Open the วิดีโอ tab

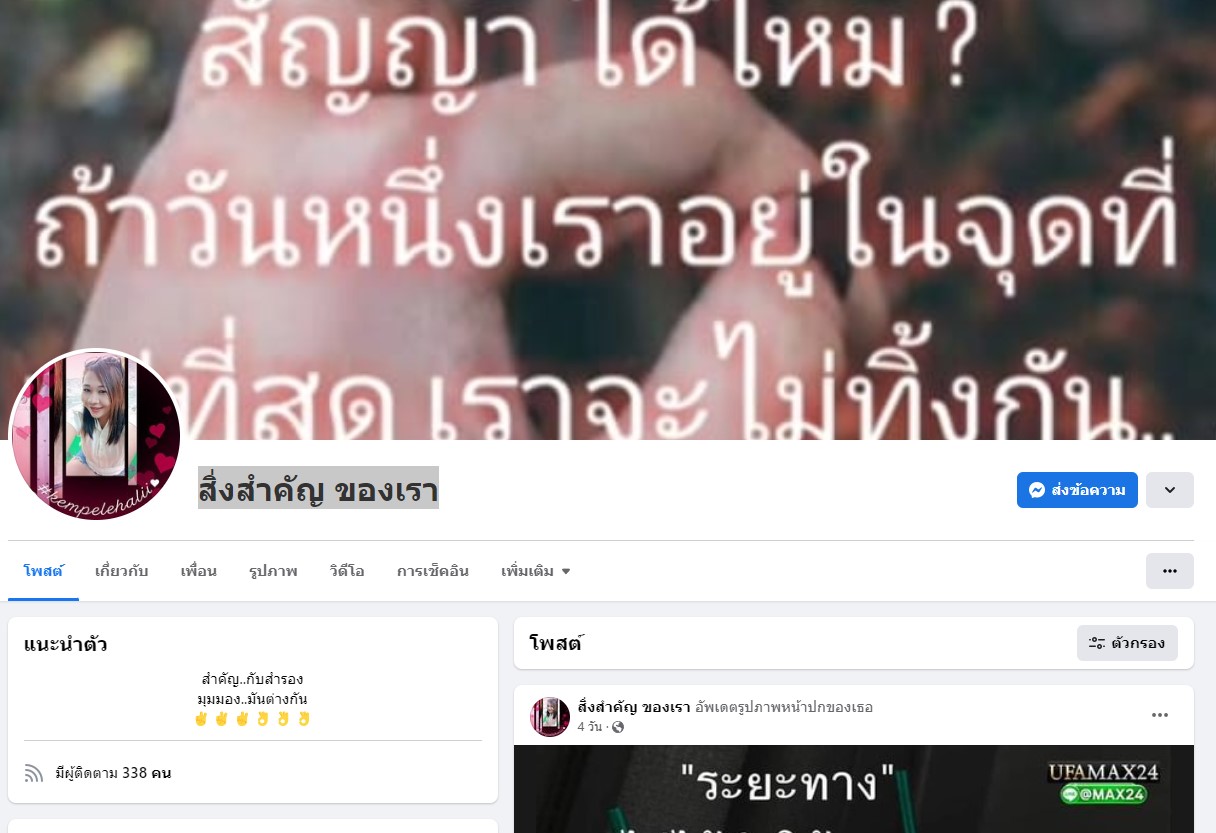click(347, 571)
